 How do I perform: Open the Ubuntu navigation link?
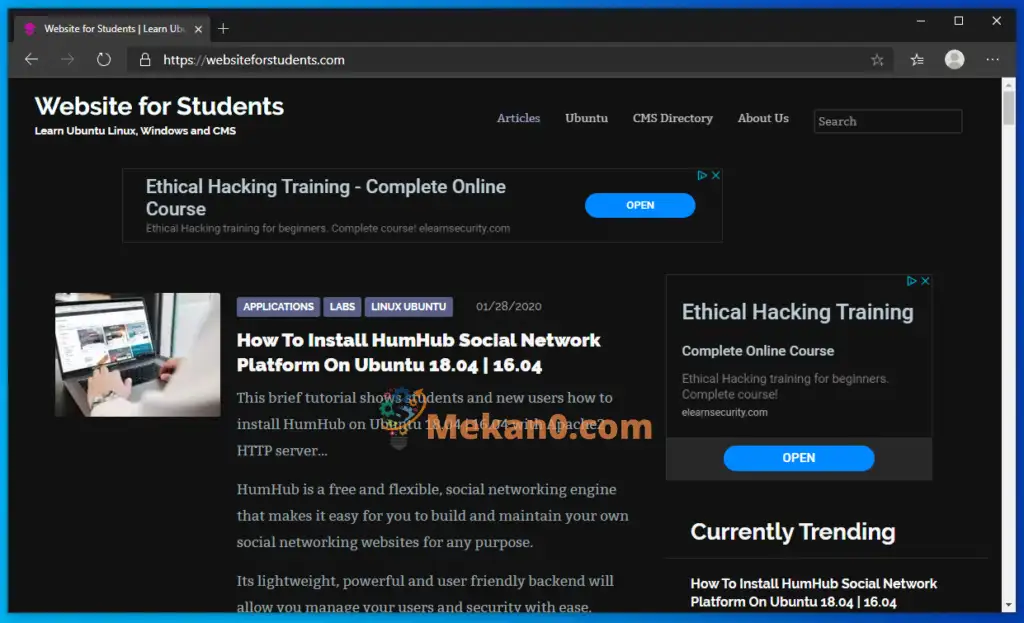tap(586, 118)
